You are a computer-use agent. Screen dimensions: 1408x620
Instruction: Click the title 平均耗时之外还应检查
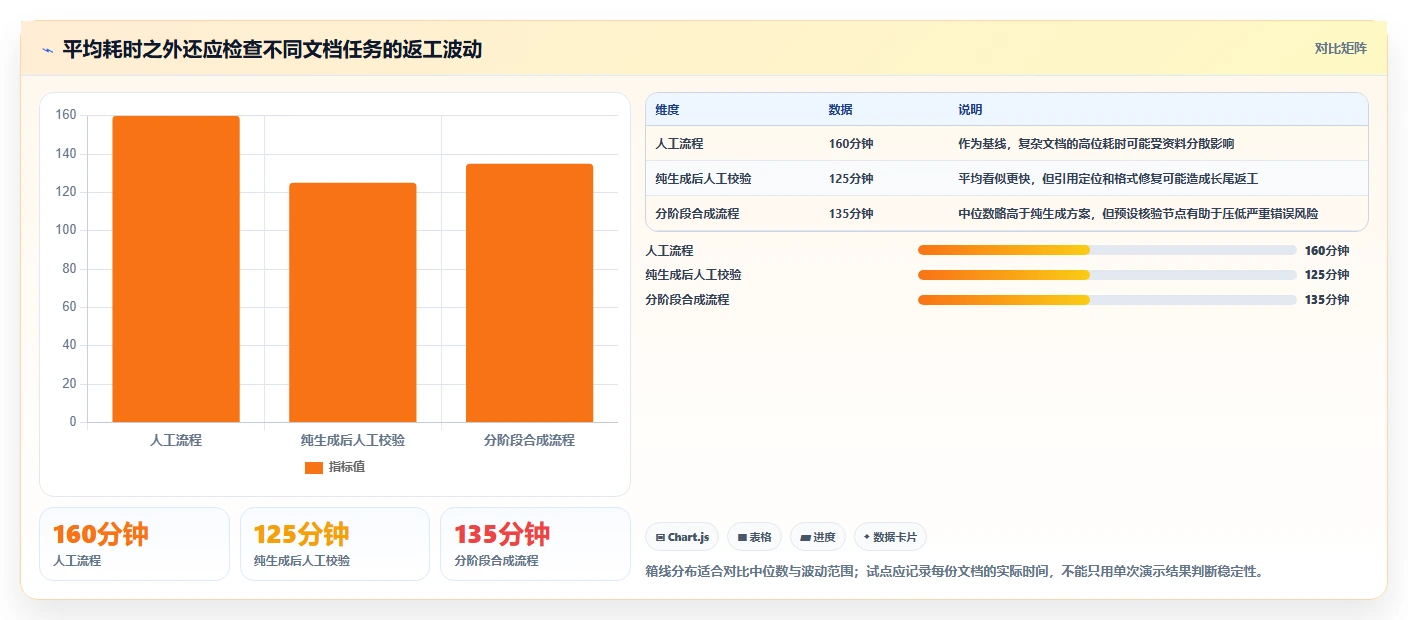[272, 49]
